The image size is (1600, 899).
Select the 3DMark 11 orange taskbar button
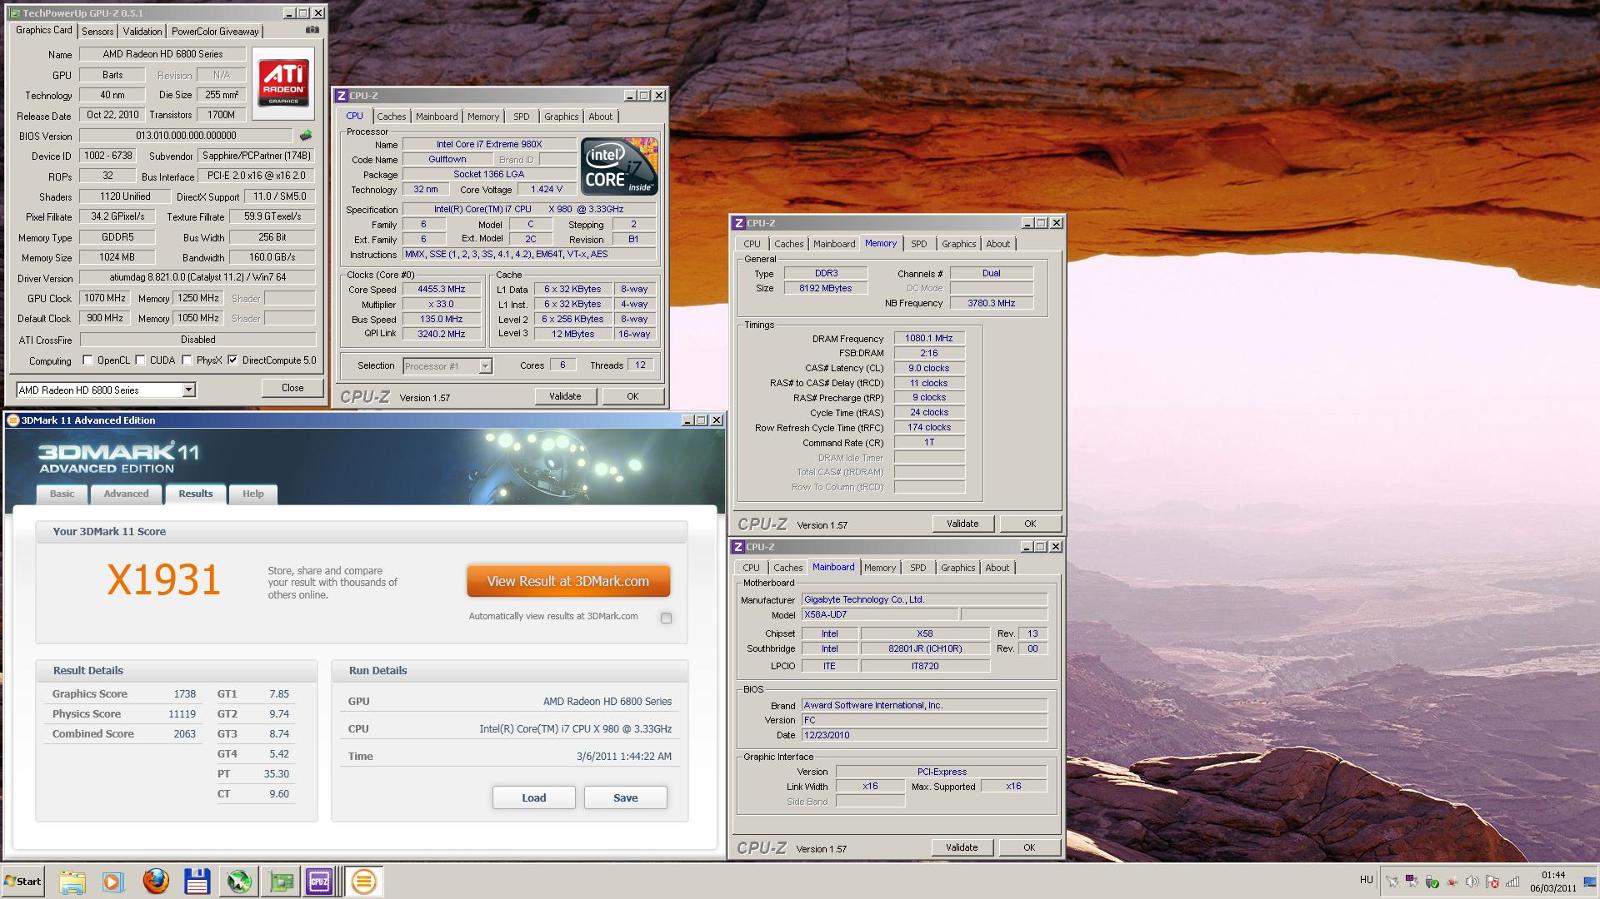(x=364, y=881)
